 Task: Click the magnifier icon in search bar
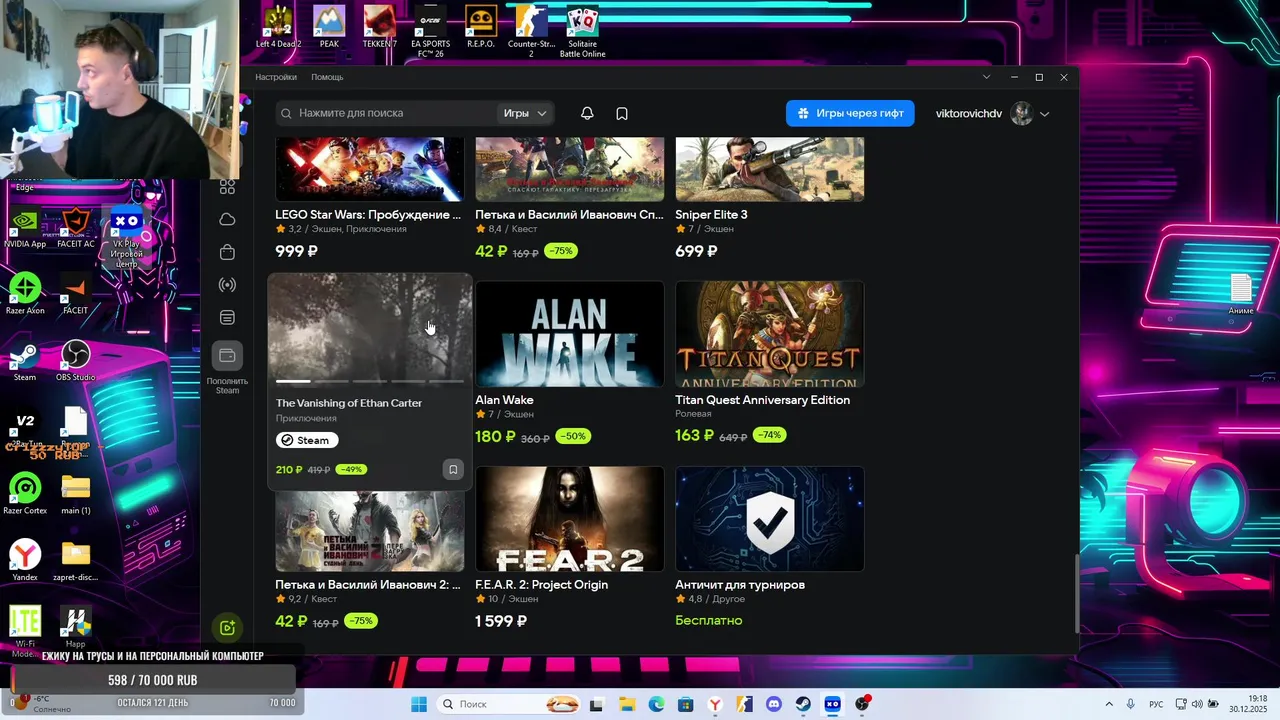click(x=286, y=113)
